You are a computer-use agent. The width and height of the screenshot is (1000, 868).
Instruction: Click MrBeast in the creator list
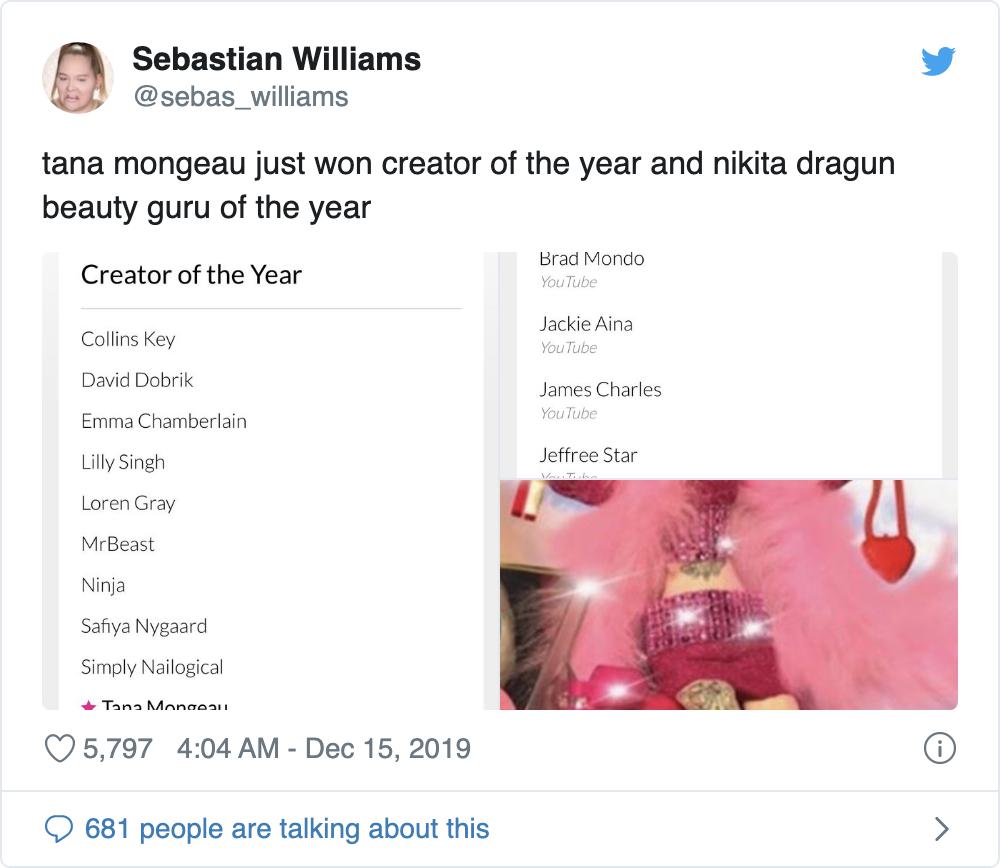[x=118, y=544]
